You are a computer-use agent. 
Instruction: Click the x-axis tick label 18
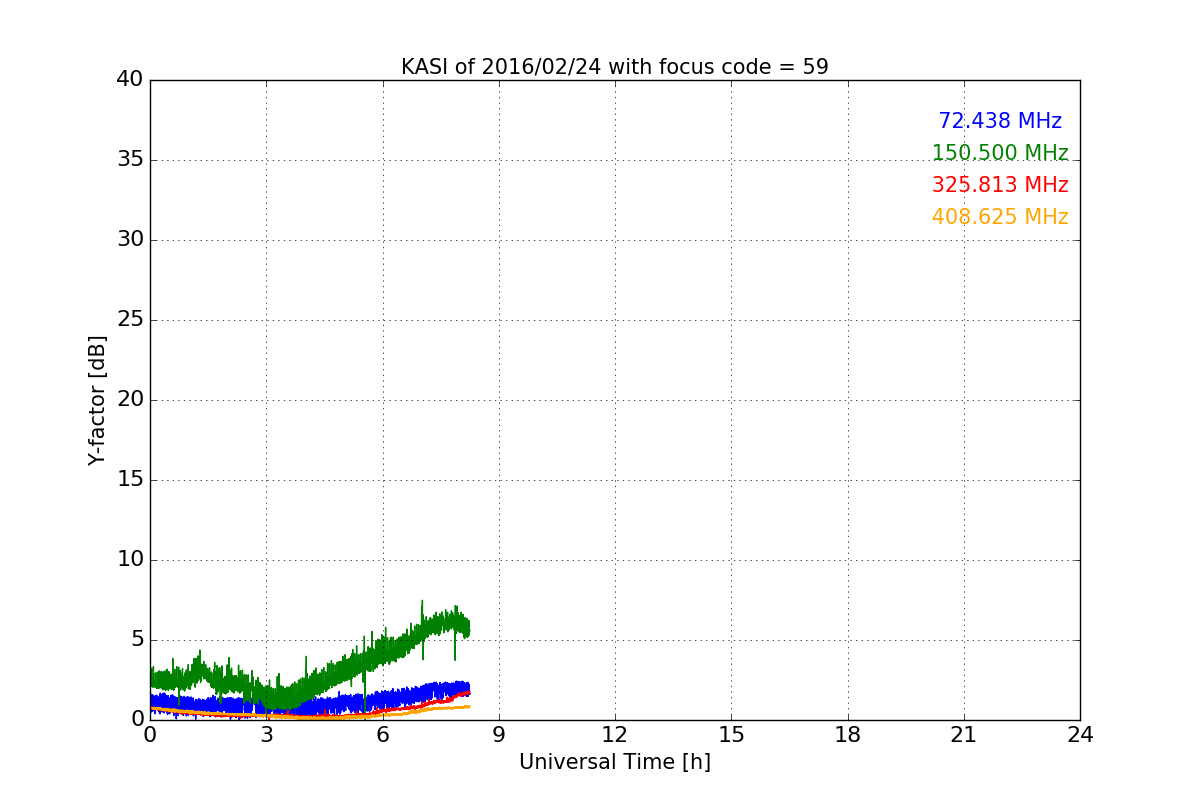(x=847, y=735)
